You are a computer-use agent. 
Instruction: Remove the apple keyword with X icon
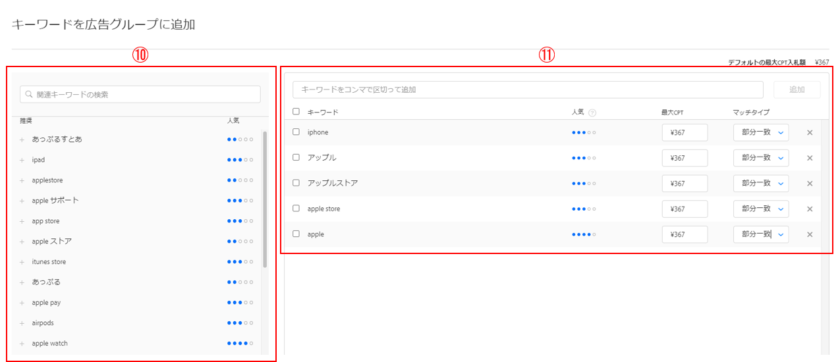[x=809, y=235]
